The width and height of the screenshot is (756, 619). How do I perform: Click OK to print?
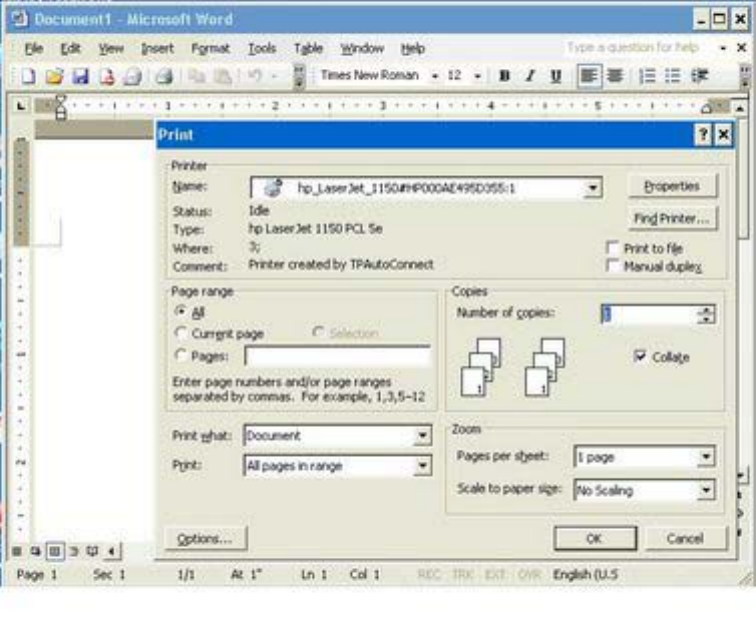[x=594, y=538]
